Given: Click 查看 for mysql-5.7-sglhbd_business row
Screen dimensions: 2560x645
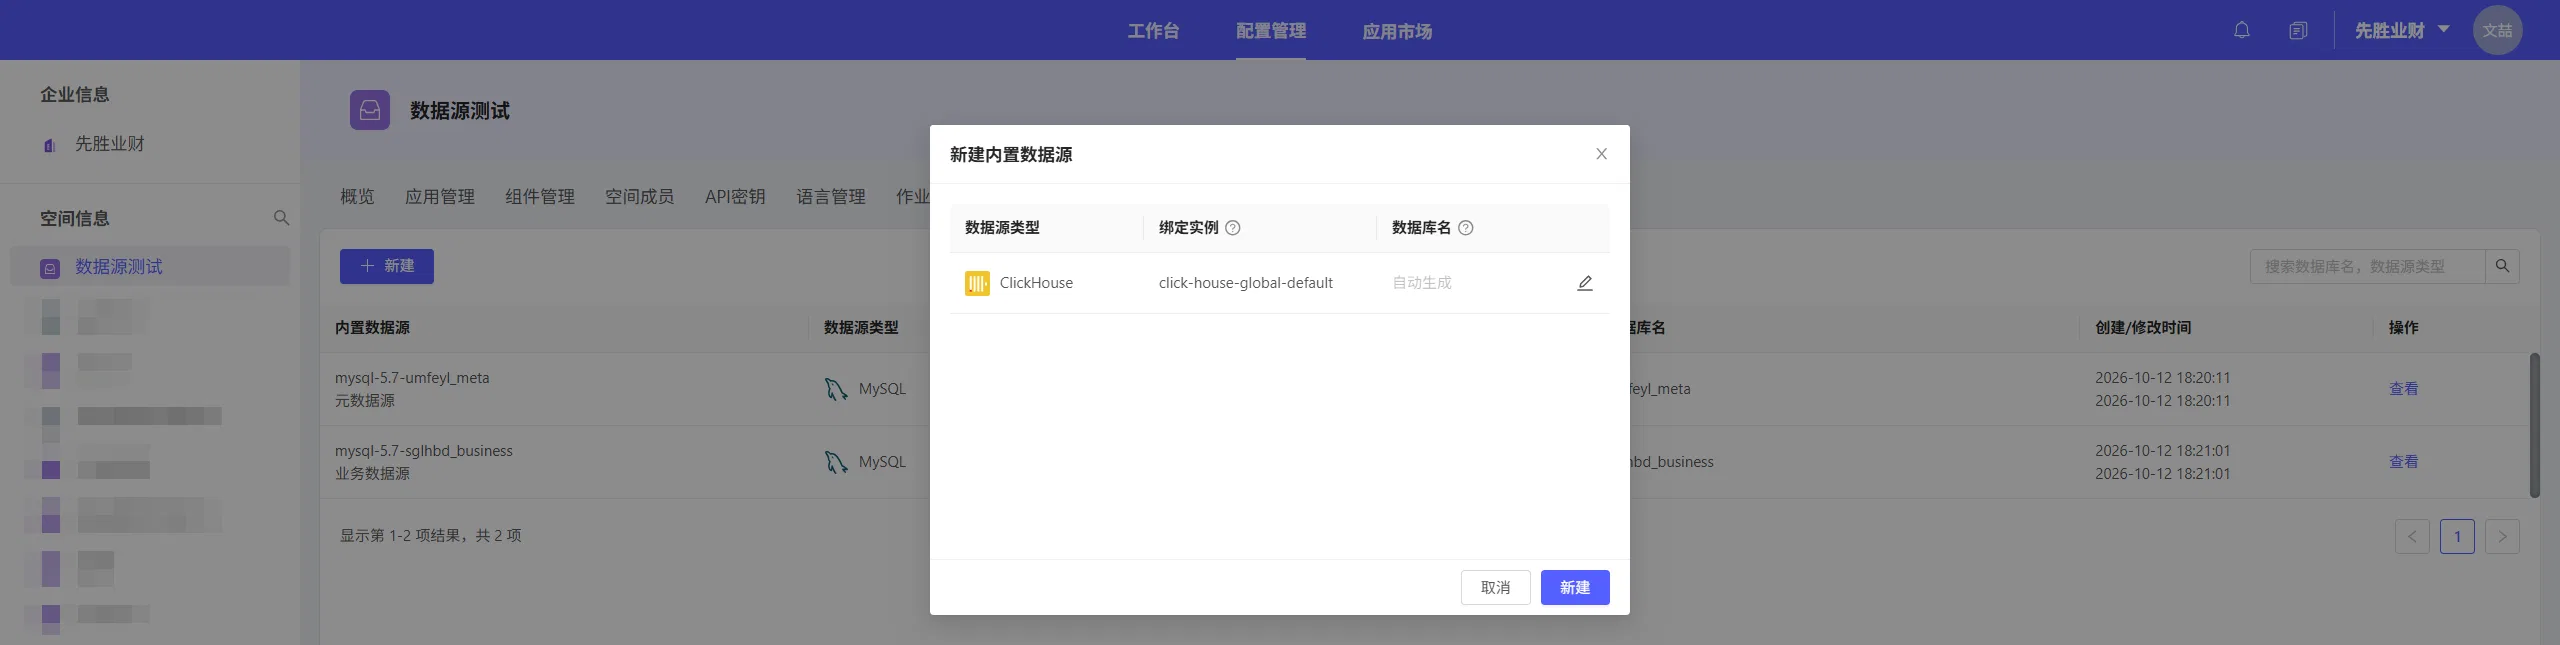Looking at the screenshot, I should [2403, 462].
